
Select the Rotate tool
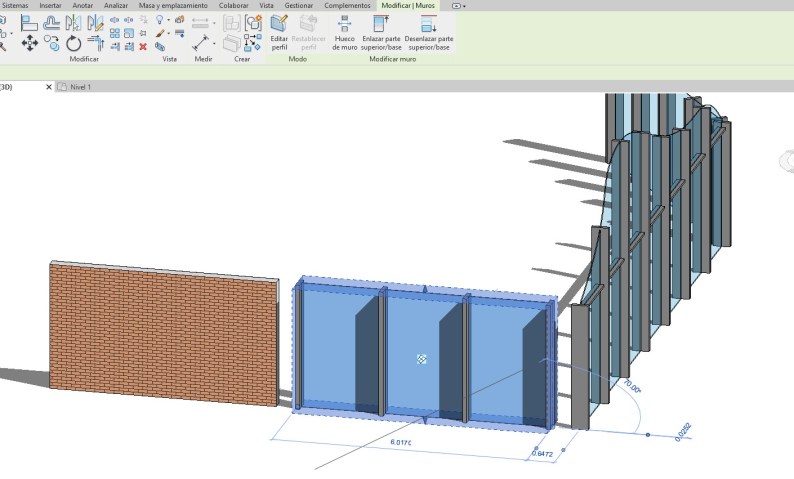pyautogui.click(x=74, y=43)
